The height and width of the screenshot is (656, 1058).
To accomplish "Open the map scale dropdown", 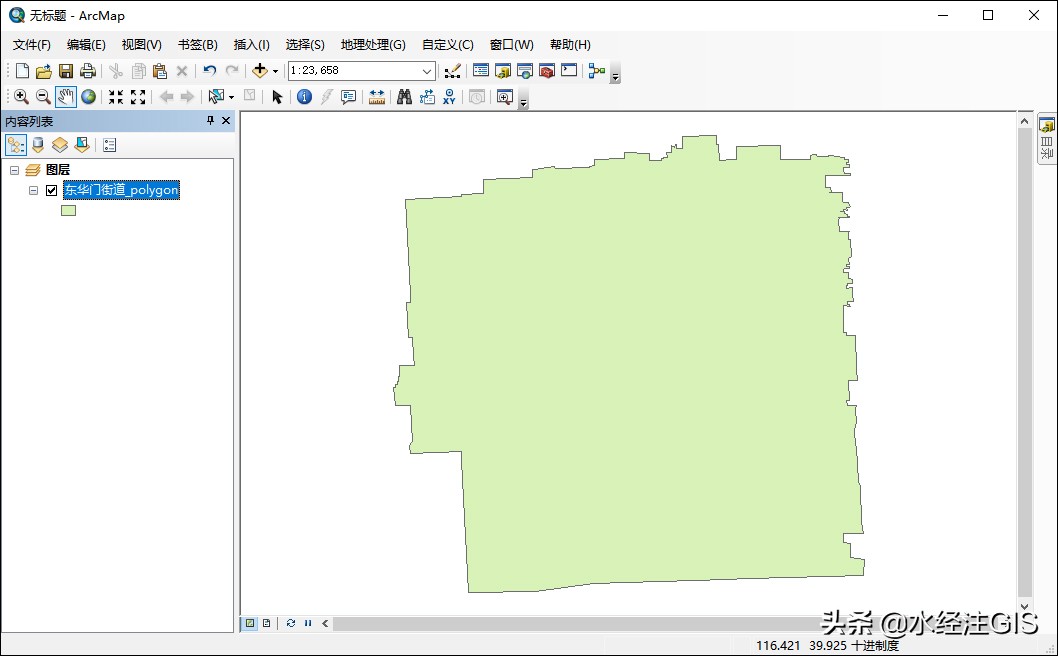I will click(x=426, y=71).
